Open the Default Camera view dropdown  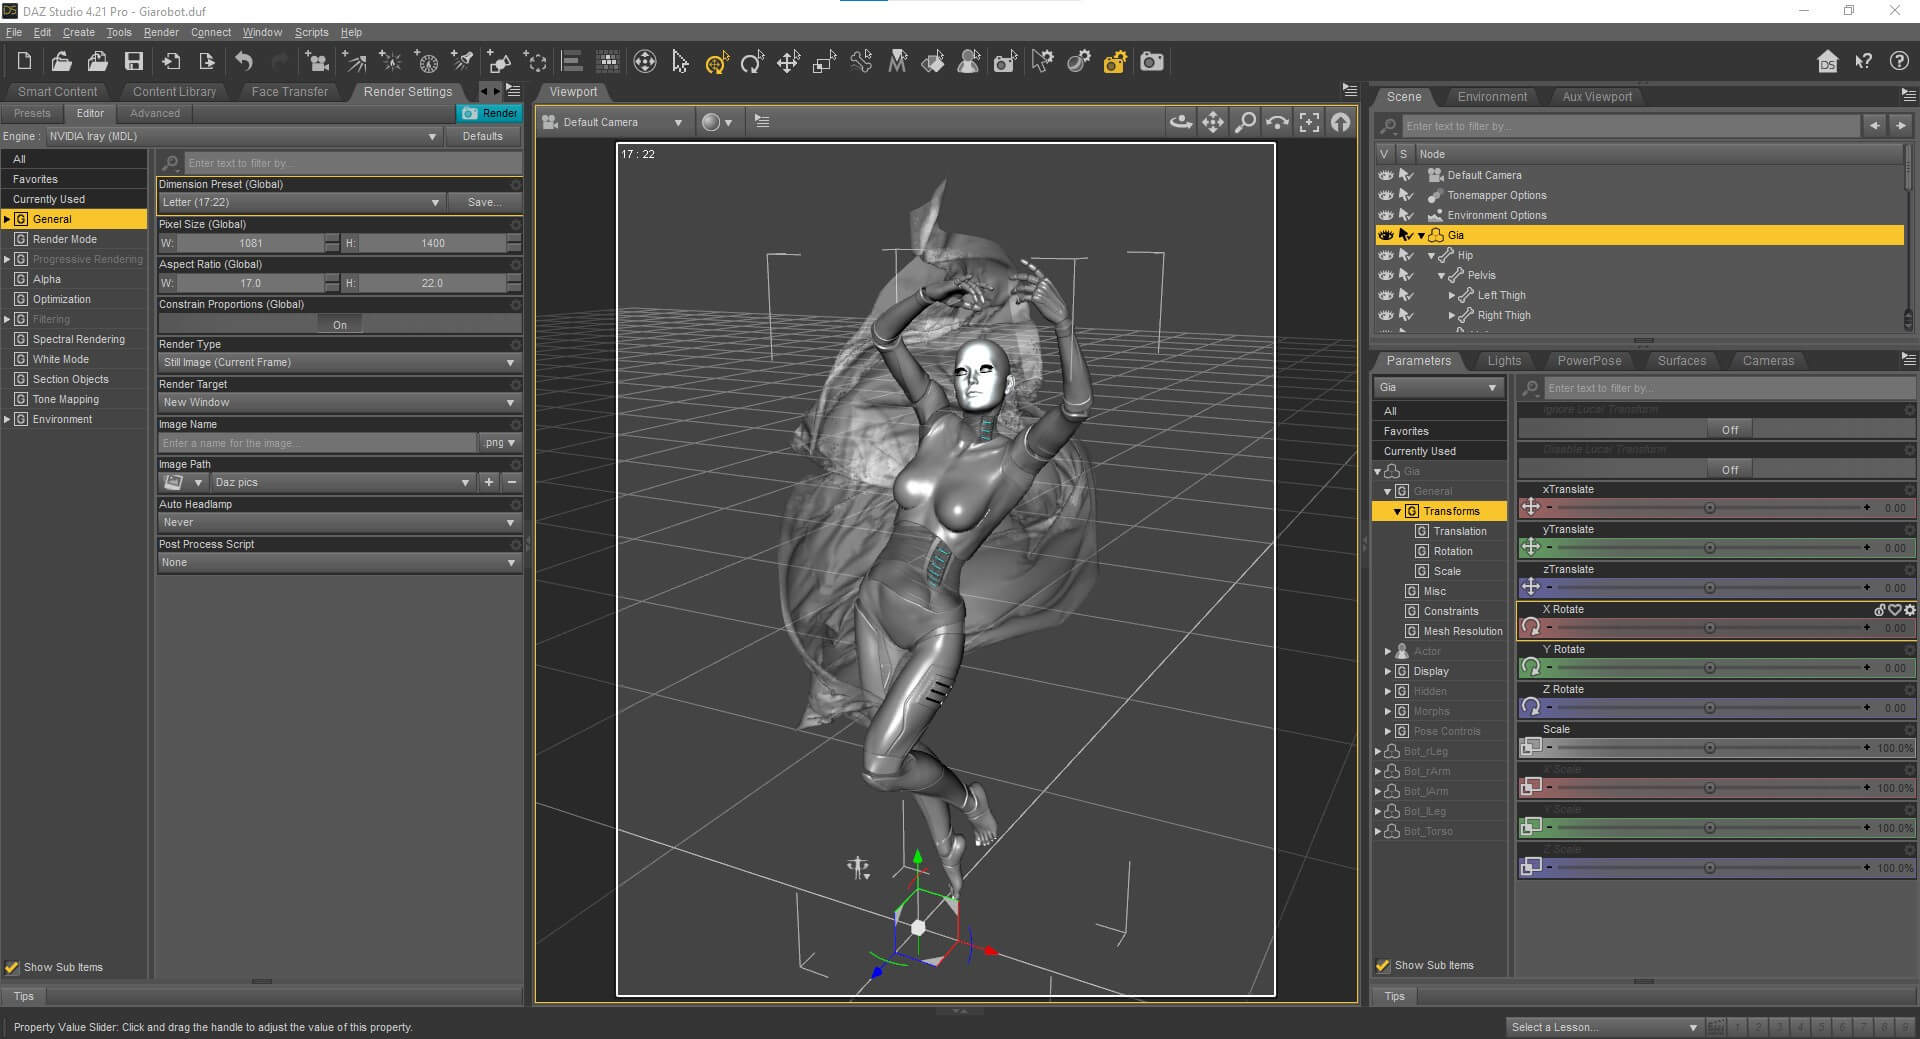click(x=614, y=122)
